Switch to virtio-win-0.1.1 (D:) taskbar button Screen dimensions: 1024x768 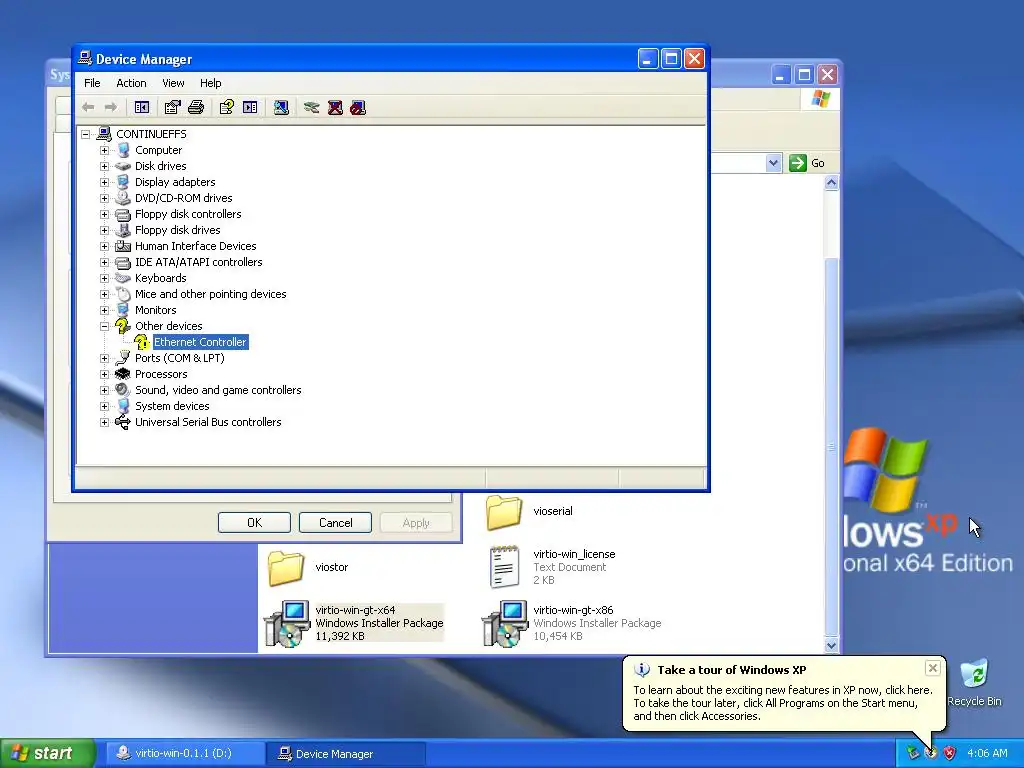click(x=185, y=754)
